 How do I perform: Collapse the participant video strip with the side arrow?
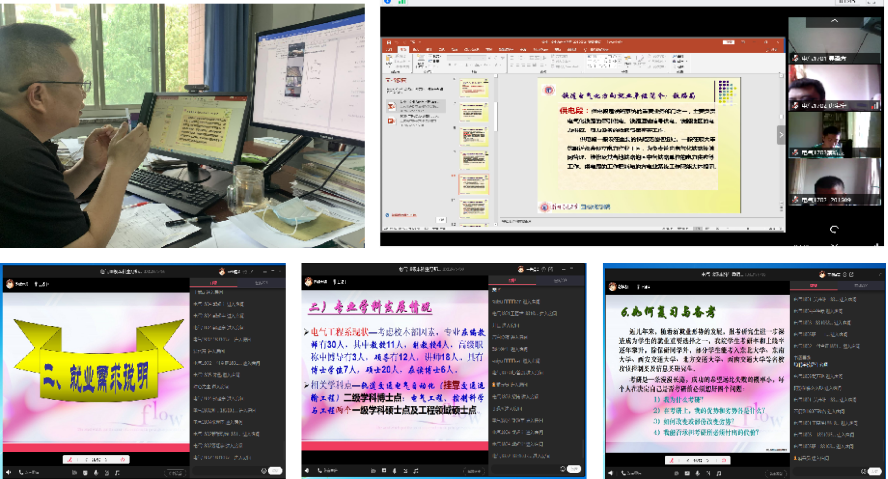coord(781,134)
